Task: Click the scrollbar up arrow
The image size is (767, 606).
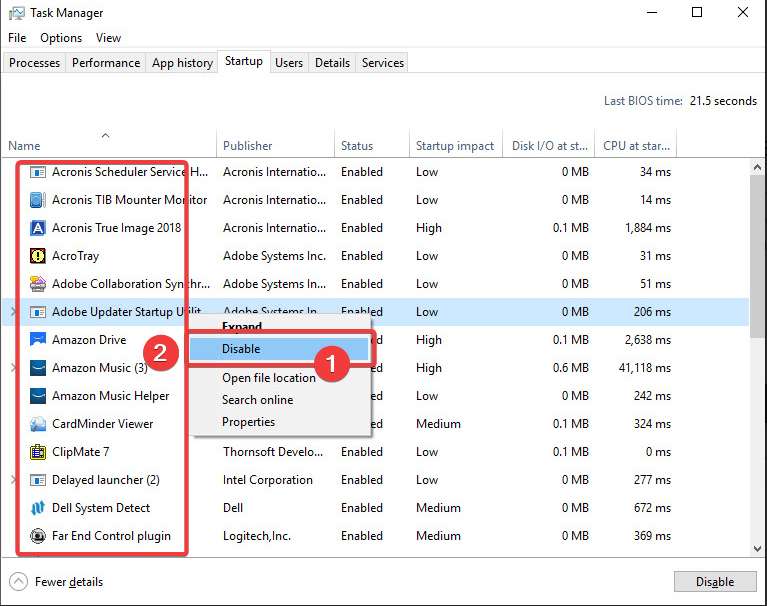Action: click(x=757, y=167)
